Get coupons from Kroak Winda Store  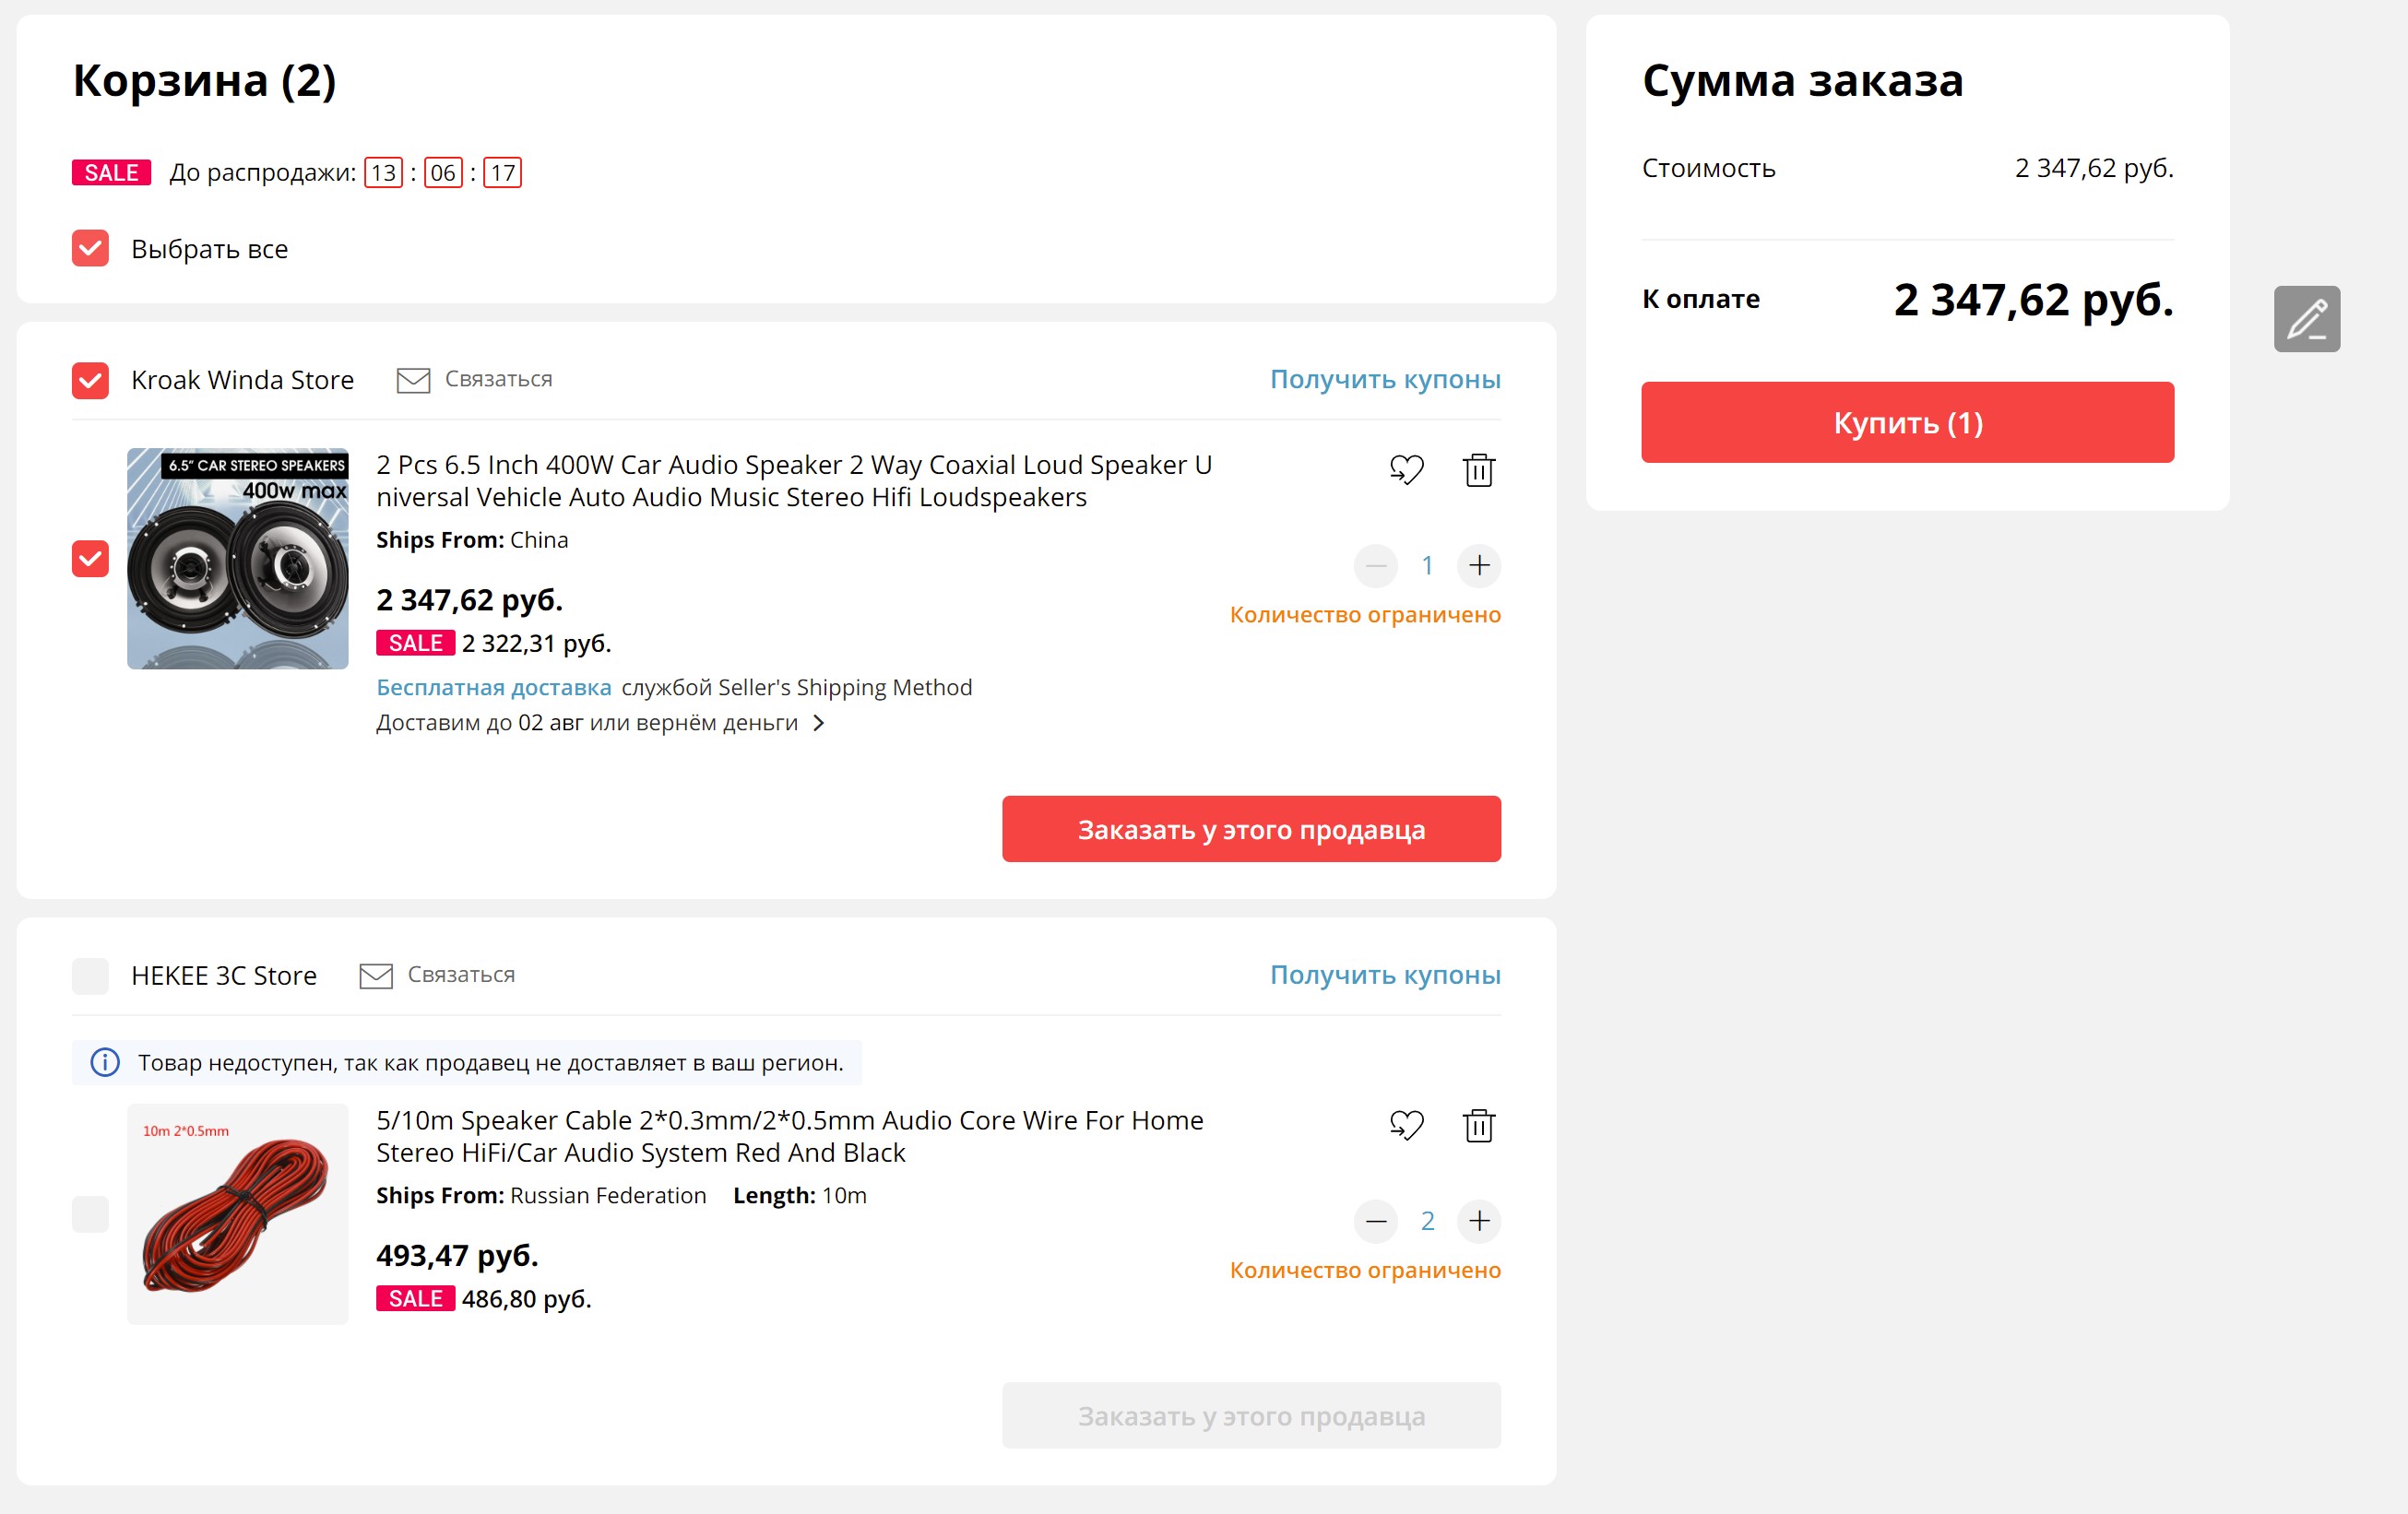click(1384, 380)
